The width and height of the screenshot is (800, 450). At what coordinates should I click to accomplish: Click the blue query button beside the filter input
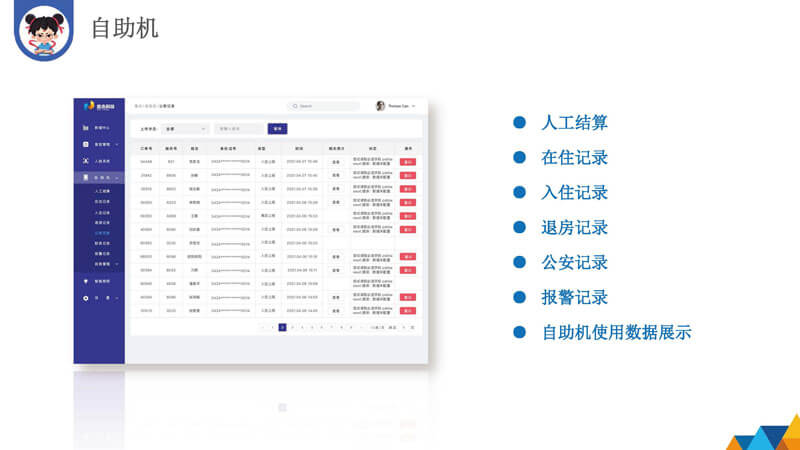(x=277, y=128)
